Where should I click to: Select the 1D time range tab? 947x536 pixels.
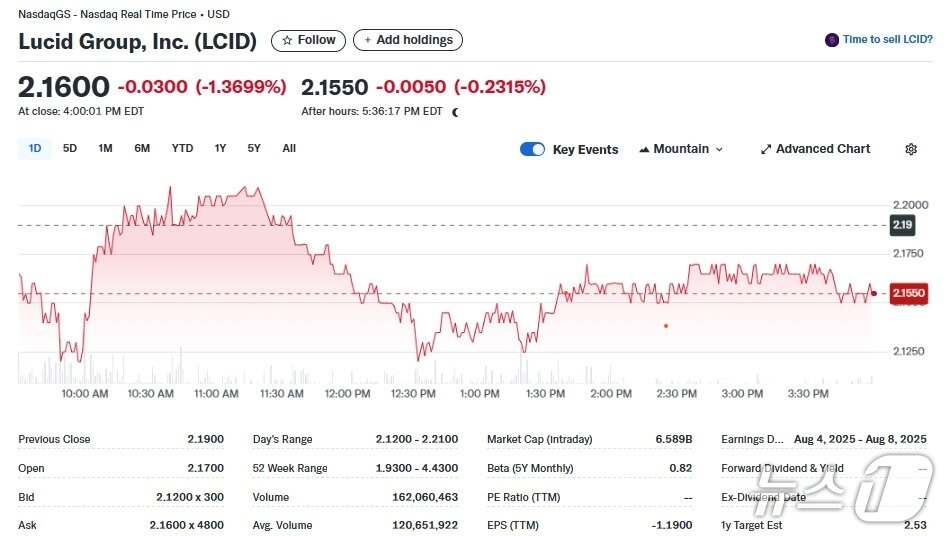click(x=35, y=148)
